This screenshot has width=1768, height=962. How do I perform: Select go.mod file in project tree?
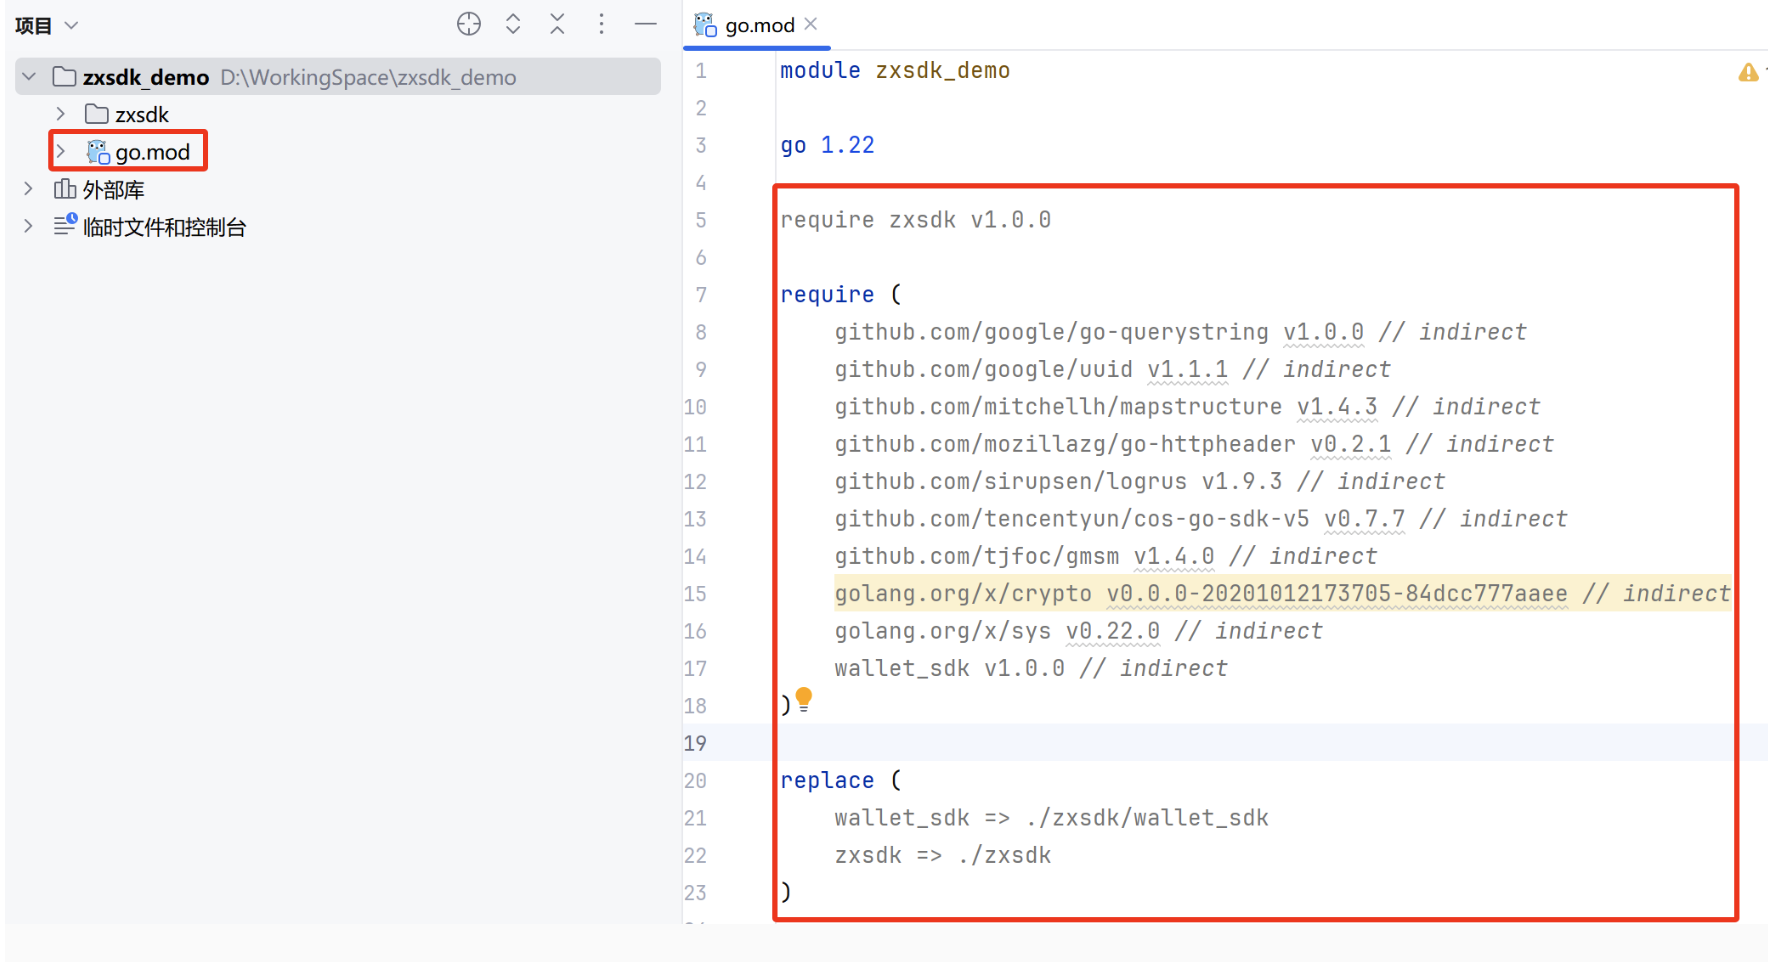click(152, 152)
